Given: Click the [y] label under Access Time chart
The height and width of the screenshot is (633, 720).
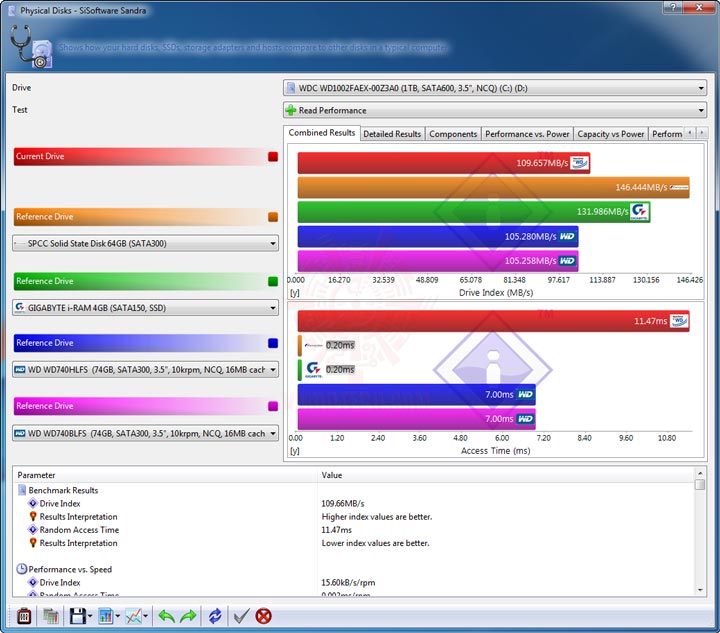Looking at the screenshot, I should point(295,451).
